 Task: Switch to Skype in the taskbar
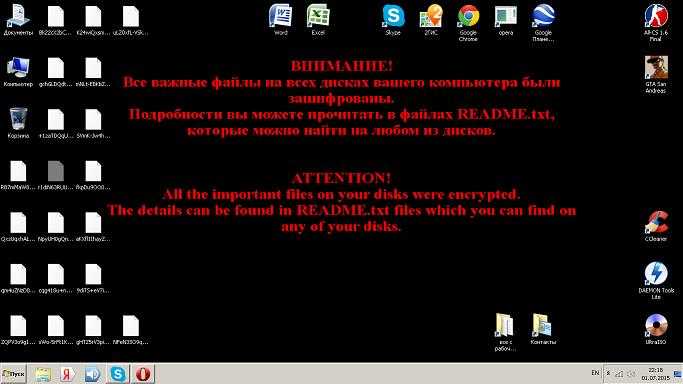click(118, 374)
